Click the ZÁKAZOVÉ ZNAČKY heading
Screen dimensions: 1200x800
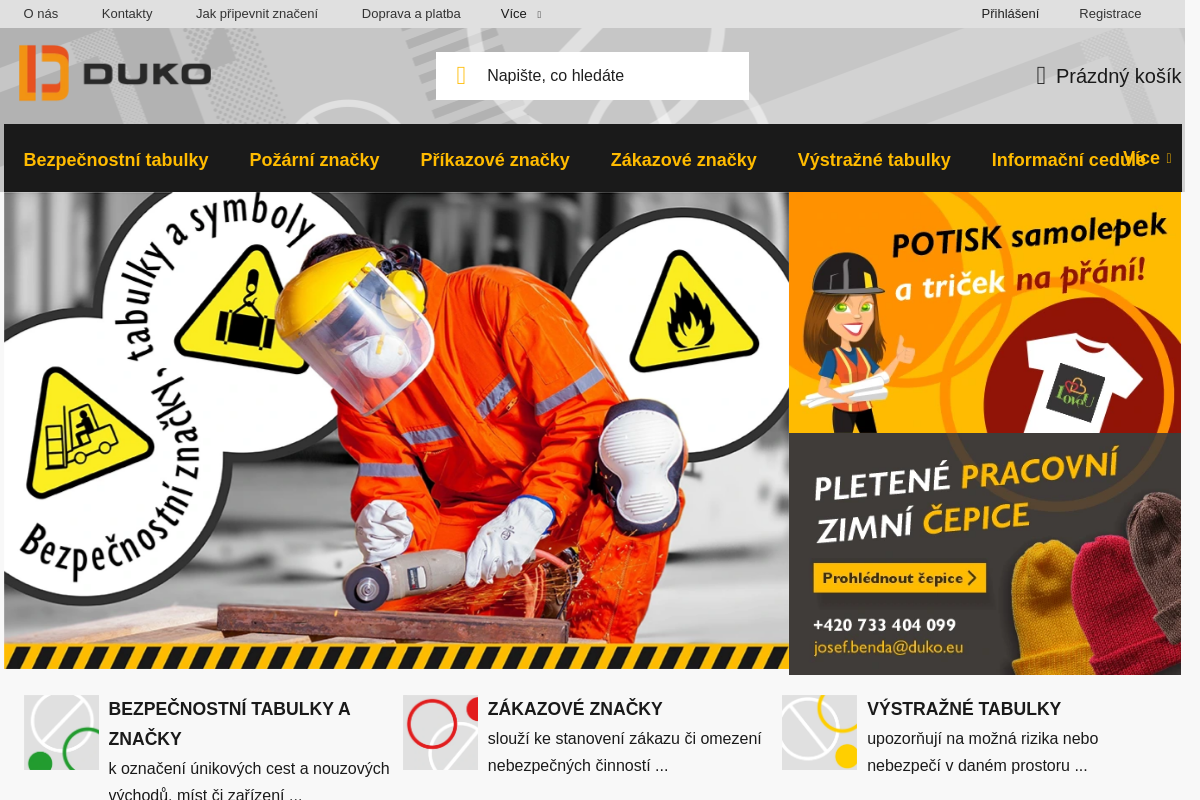[x=575, y=709]
